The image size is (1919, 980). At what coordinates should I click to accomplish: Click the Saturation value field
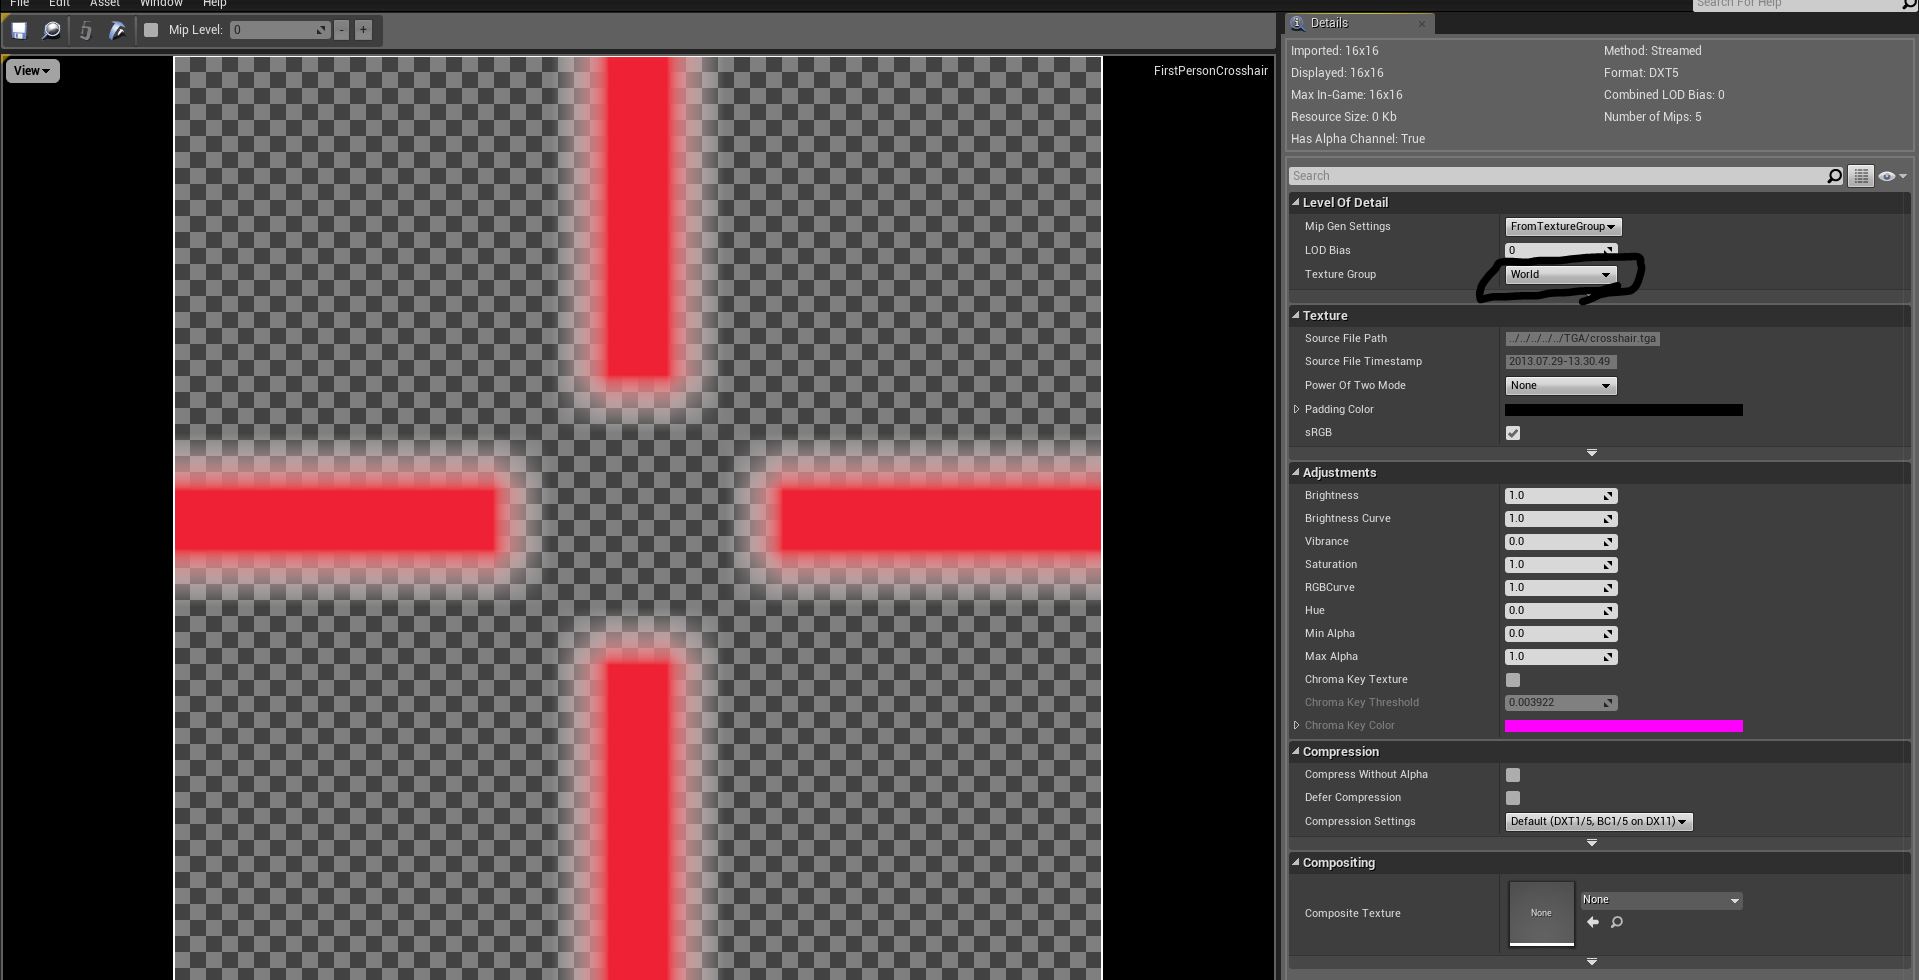pos(1561,565)
